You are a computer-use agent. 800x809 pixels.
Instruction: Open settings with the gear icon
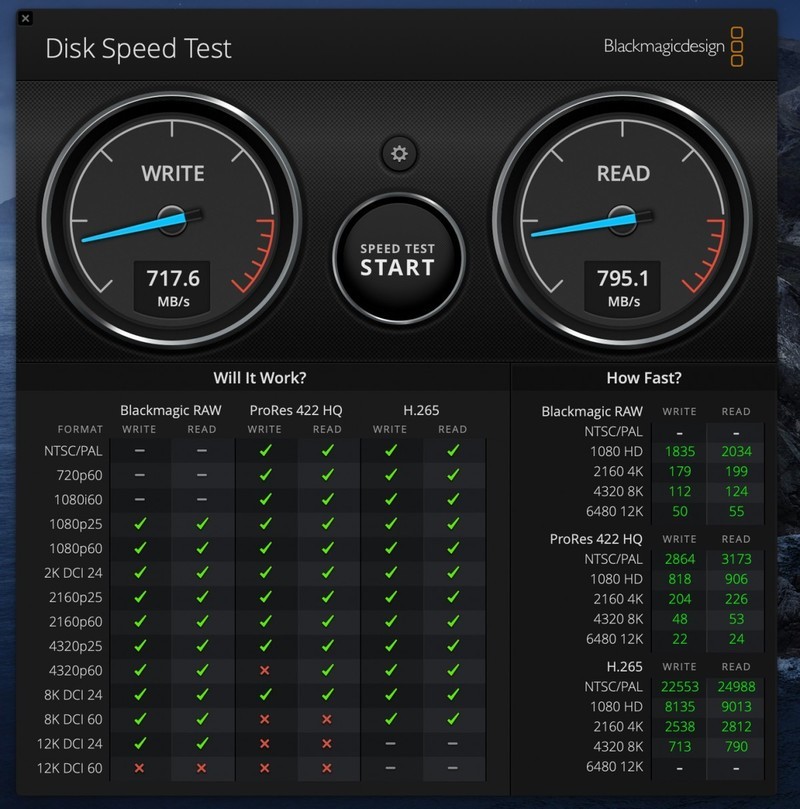point(400,153)
